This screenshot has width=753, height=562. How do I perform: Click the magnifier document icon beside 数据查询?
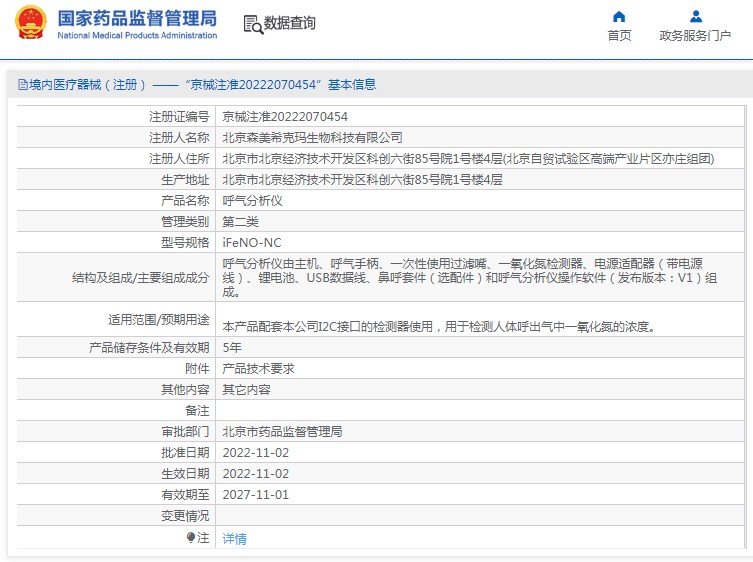tap(252, 24)
